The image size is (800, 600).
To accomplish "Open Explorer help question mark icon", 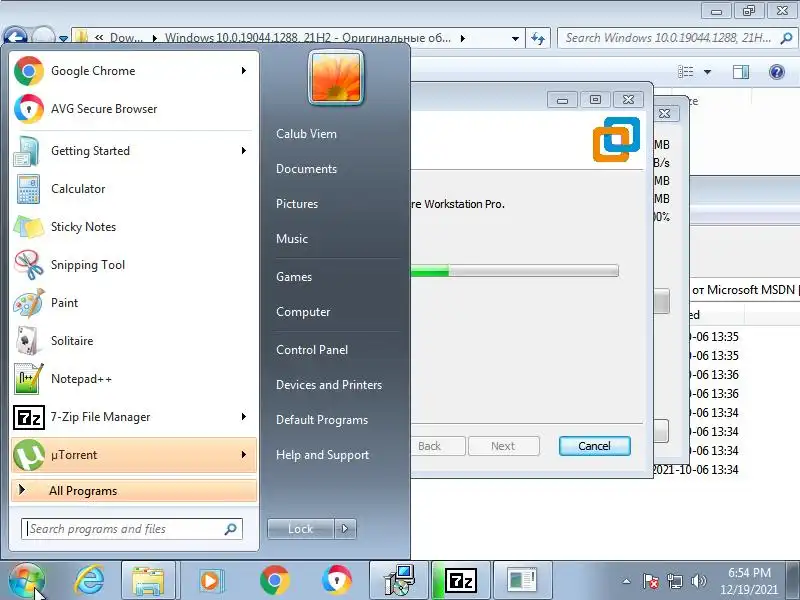I will 777,72.
